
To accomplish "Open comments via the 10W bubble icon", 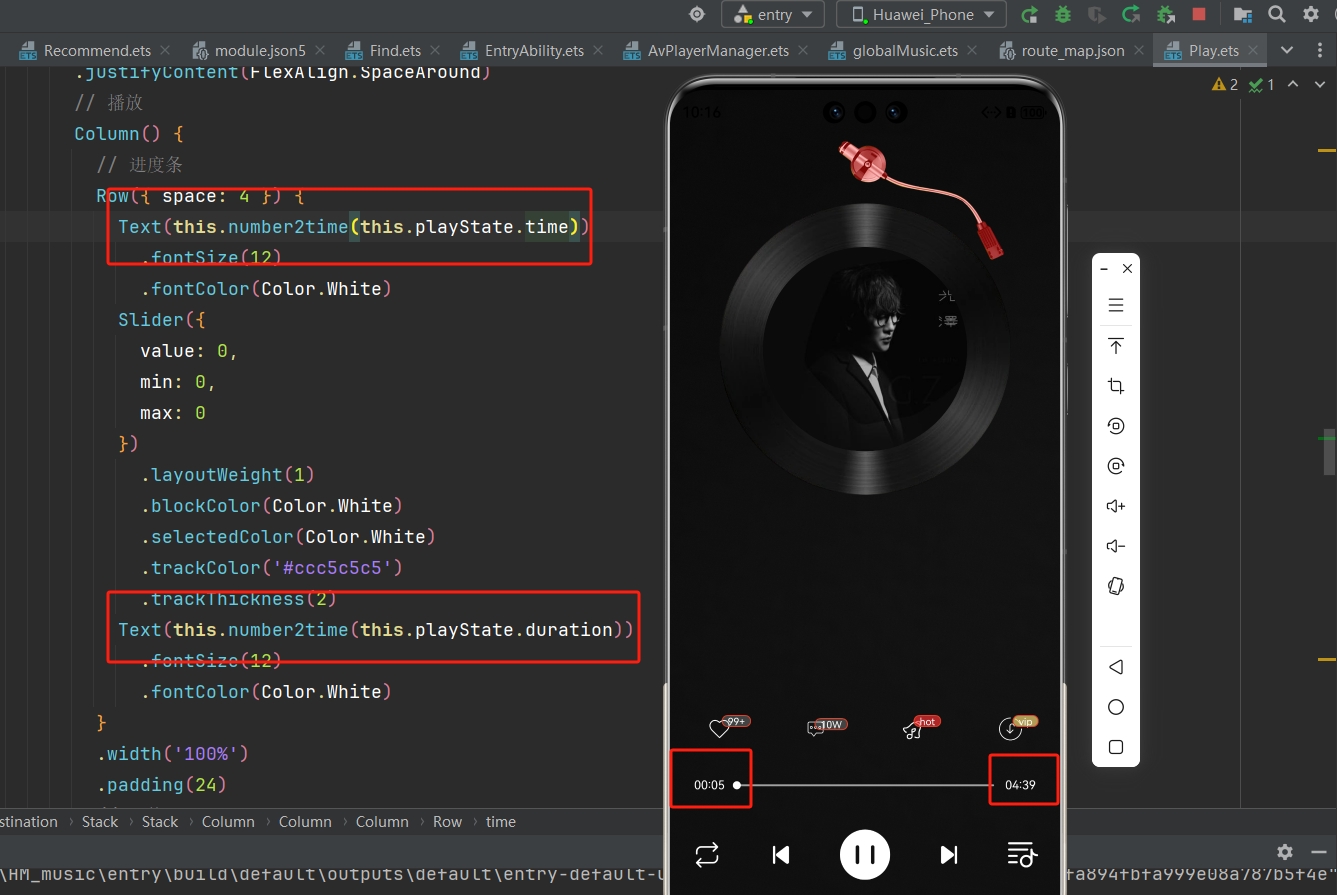I will [x=816, y=729].
